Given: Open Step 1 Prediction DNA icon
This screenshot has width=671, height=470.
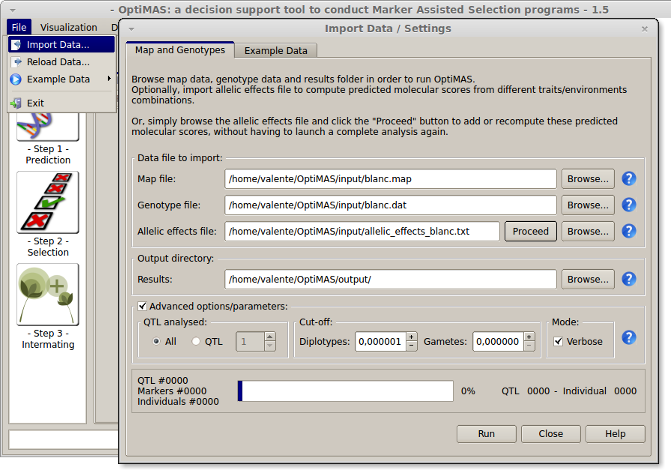Looking at the screenshot, I should 48,127.
